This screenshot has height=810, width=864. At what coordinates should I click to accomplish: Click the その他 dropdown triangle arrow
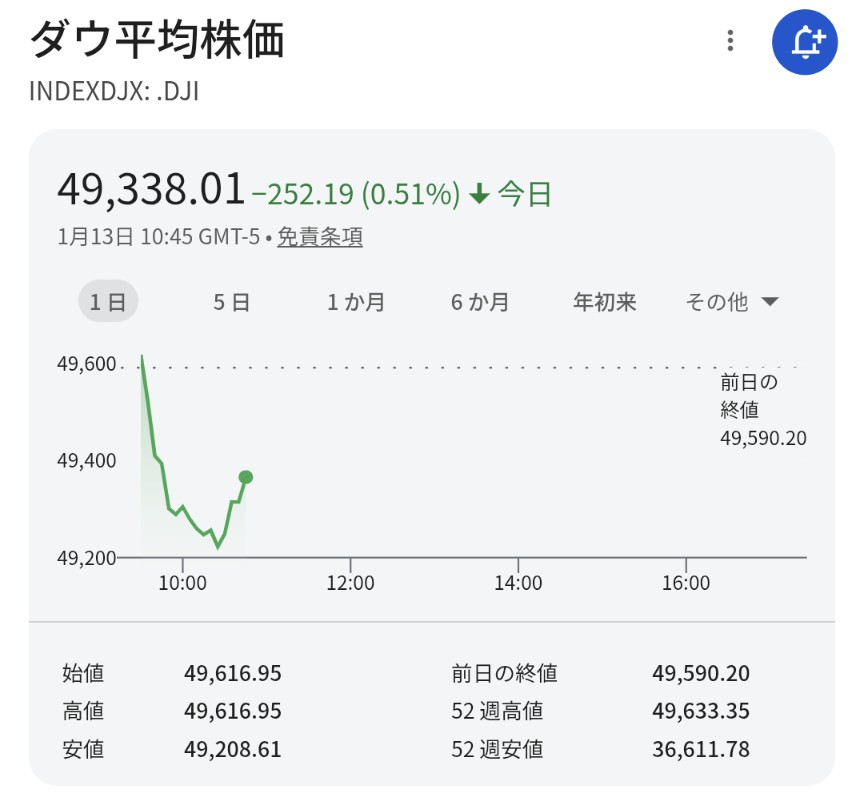[x=769, y=302]
